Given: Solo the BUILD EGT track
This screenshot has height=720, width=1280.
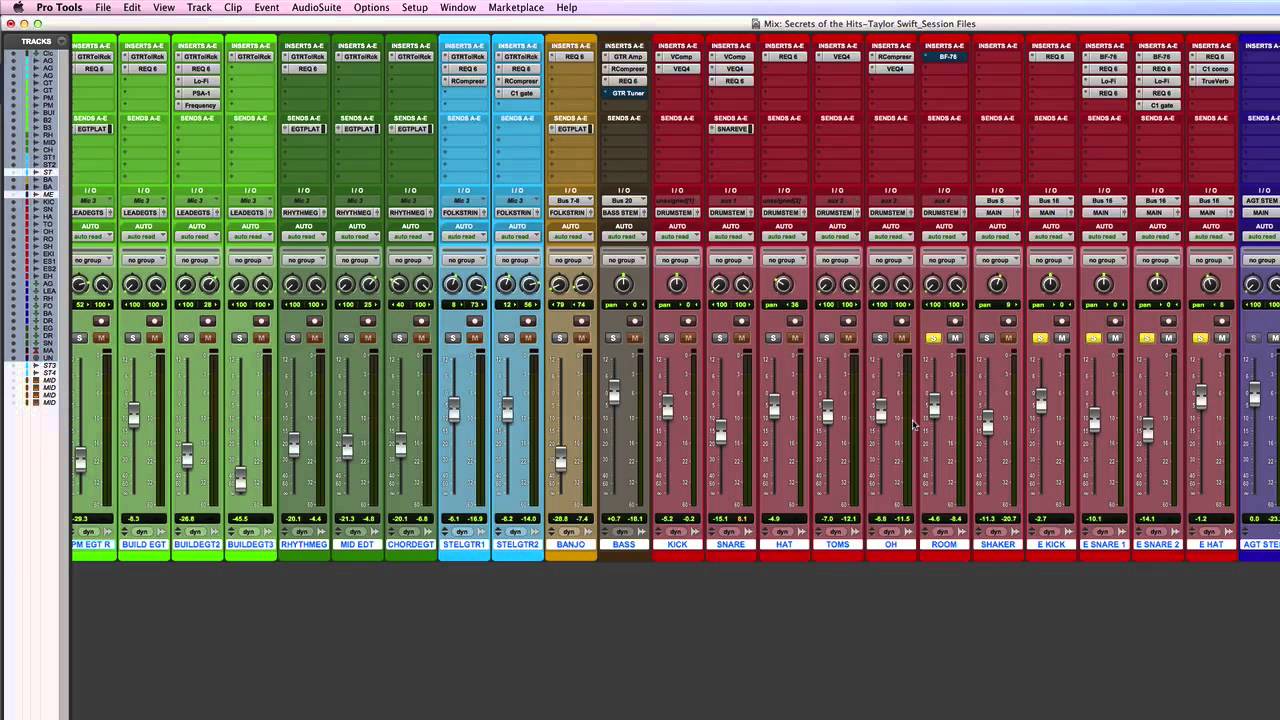Looking at the screenshot, I should point(133,338).
